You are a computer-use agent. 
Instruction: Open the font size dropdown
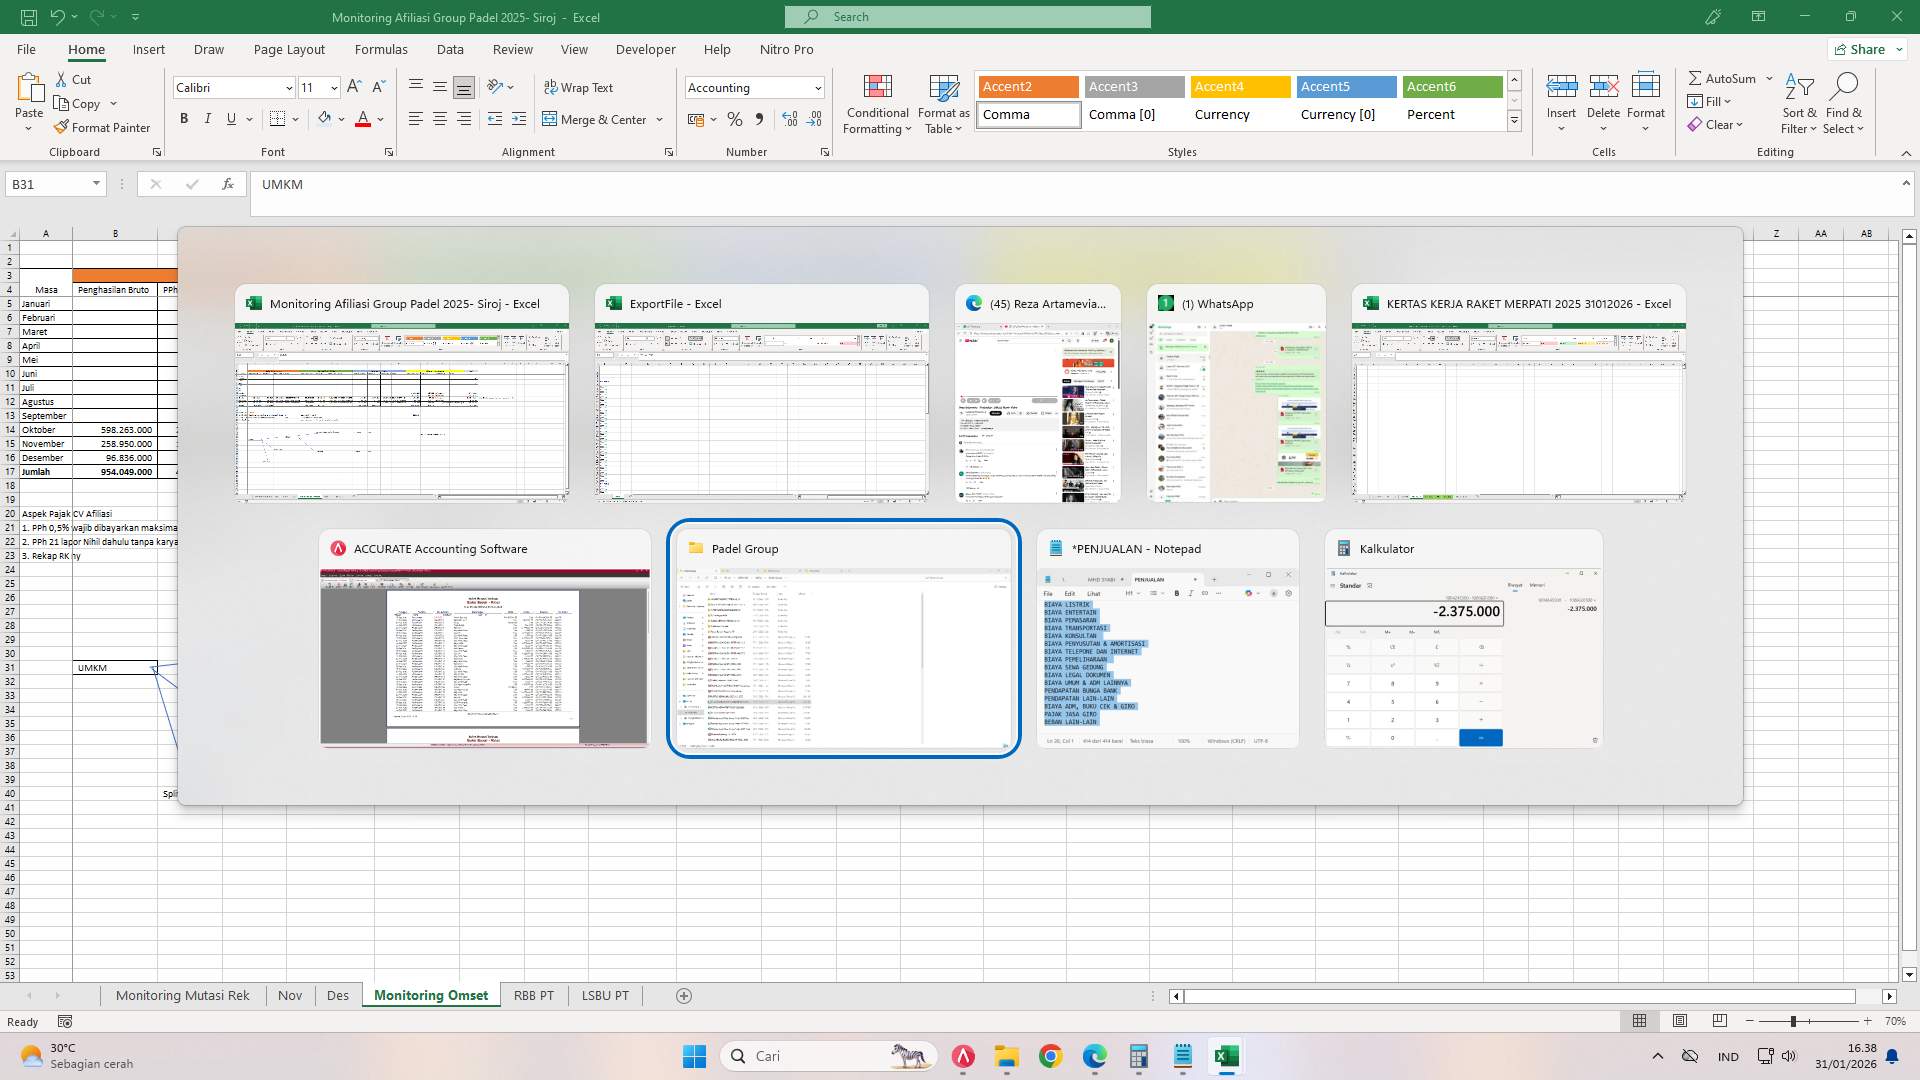click(332, 88)
